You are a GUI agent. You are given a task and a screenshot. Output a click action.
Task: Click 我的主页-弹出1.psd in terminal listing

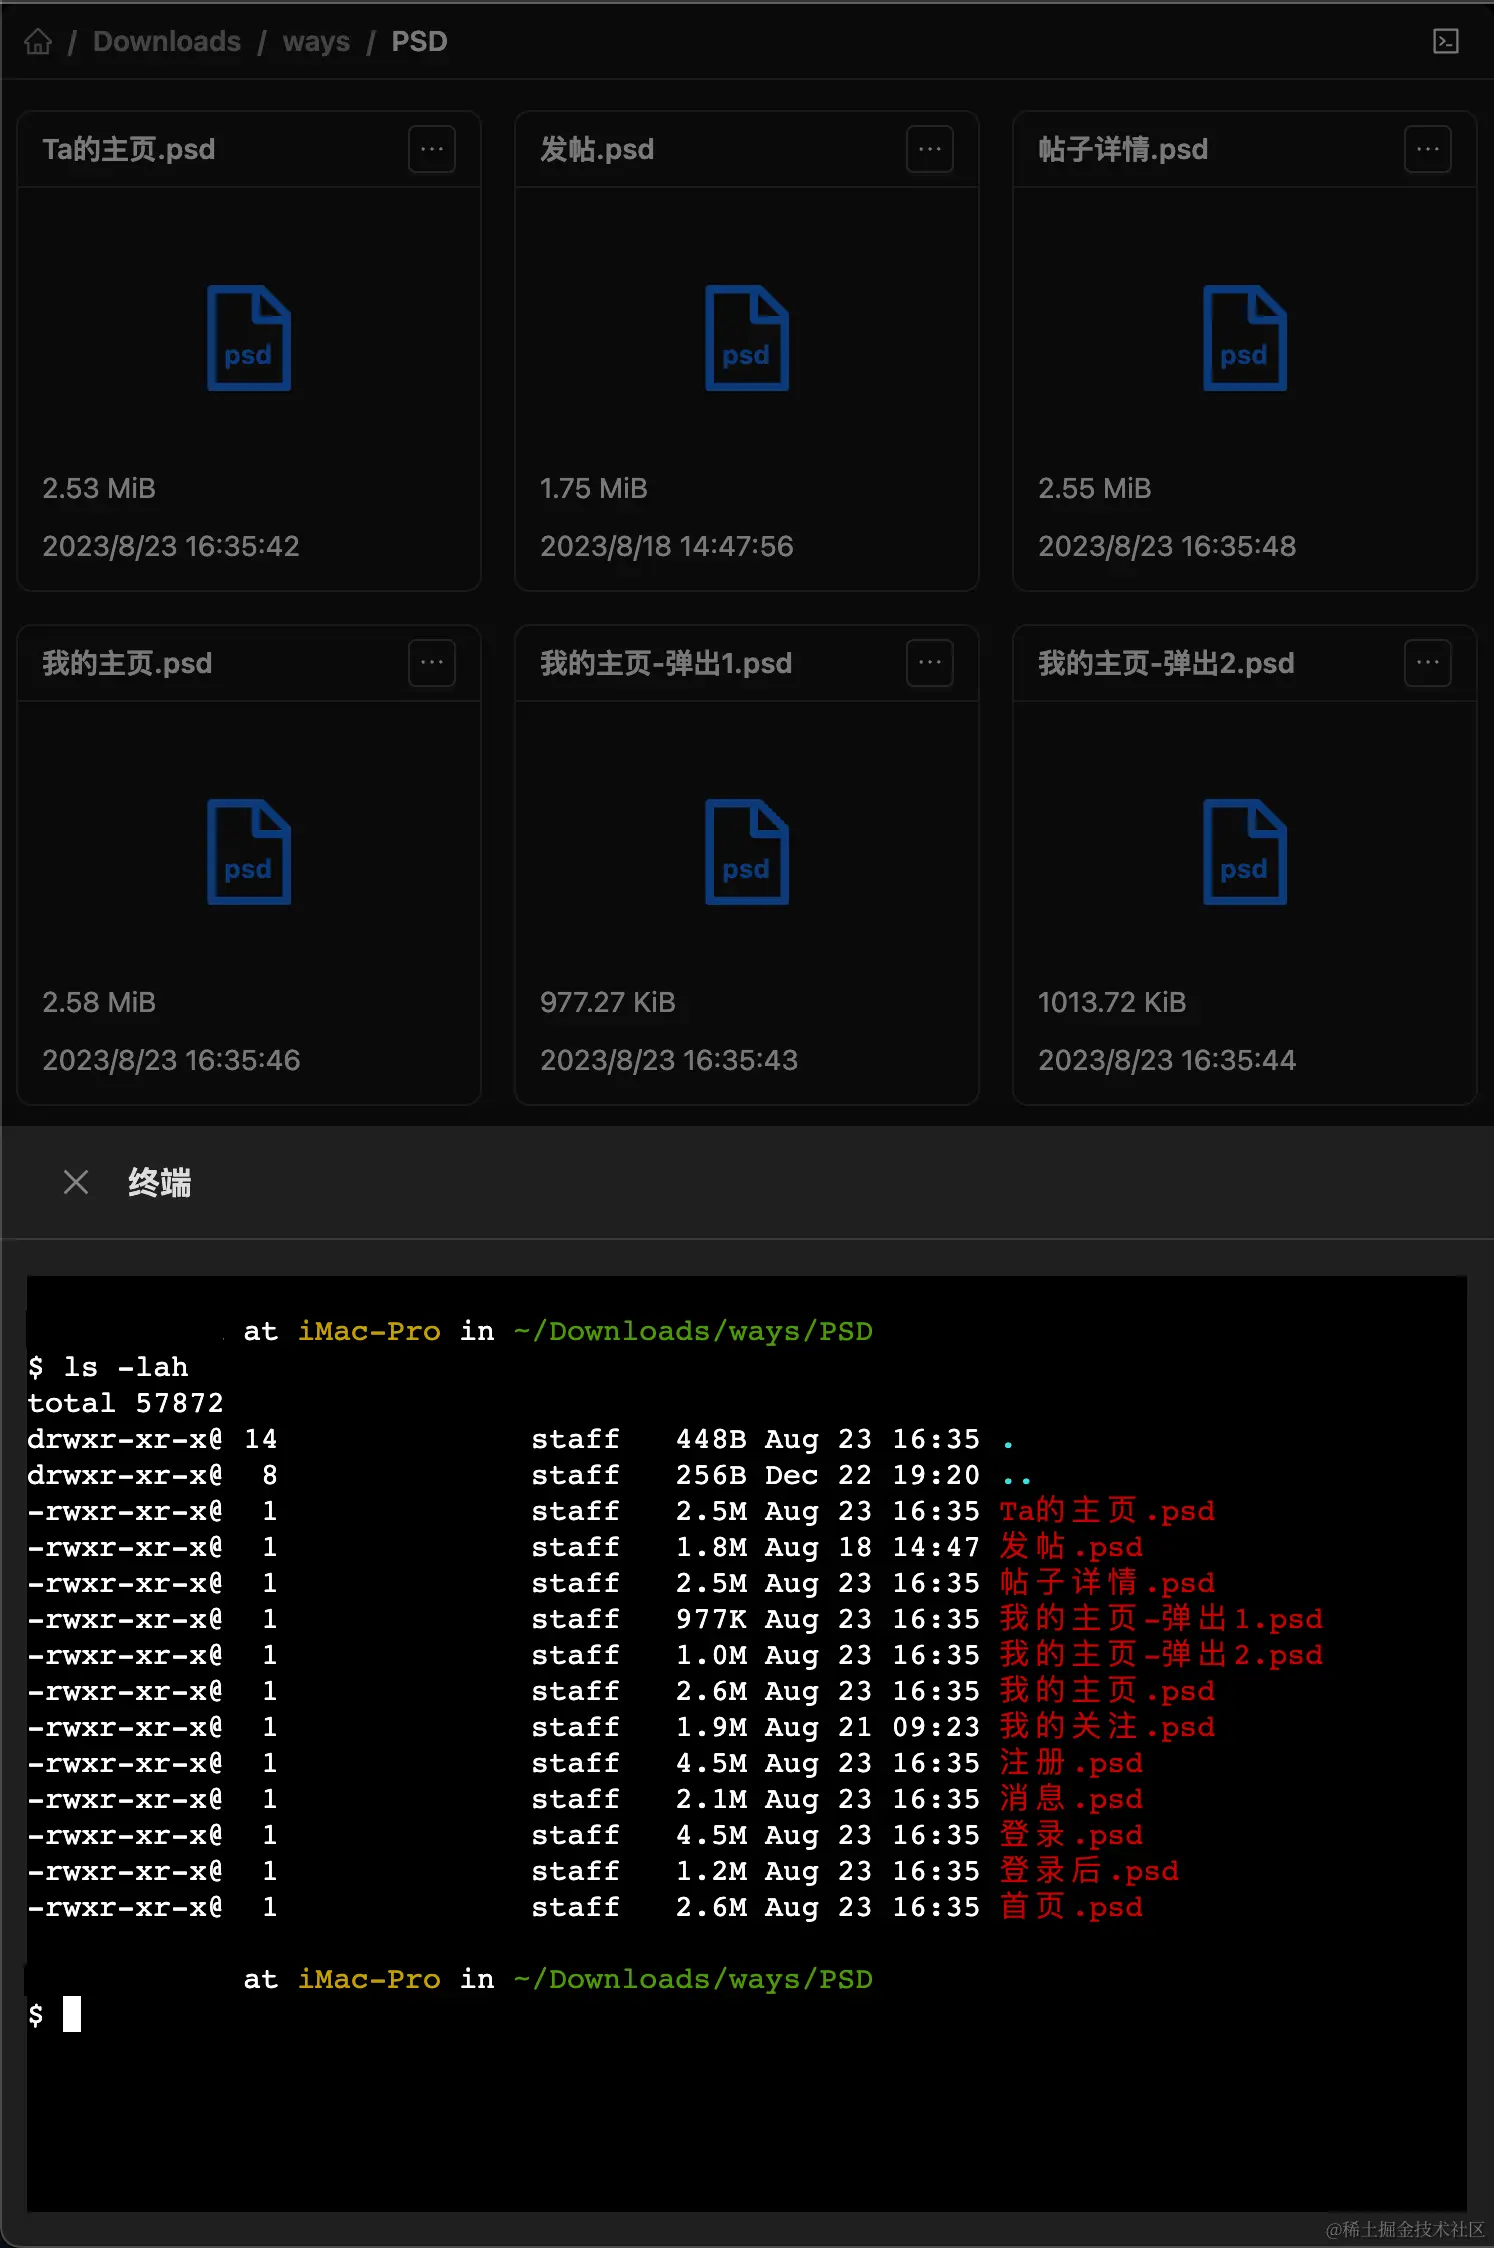[1161, 1619]
